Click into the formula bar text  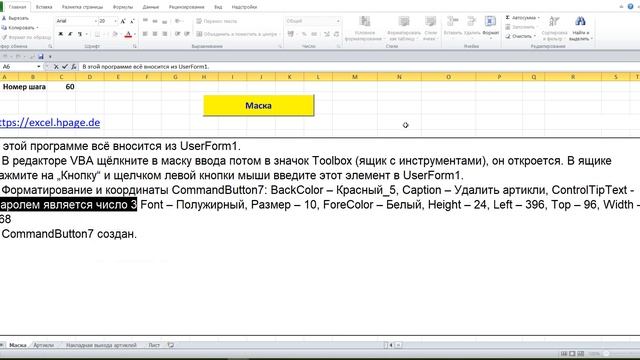click(x=146, y=67)
